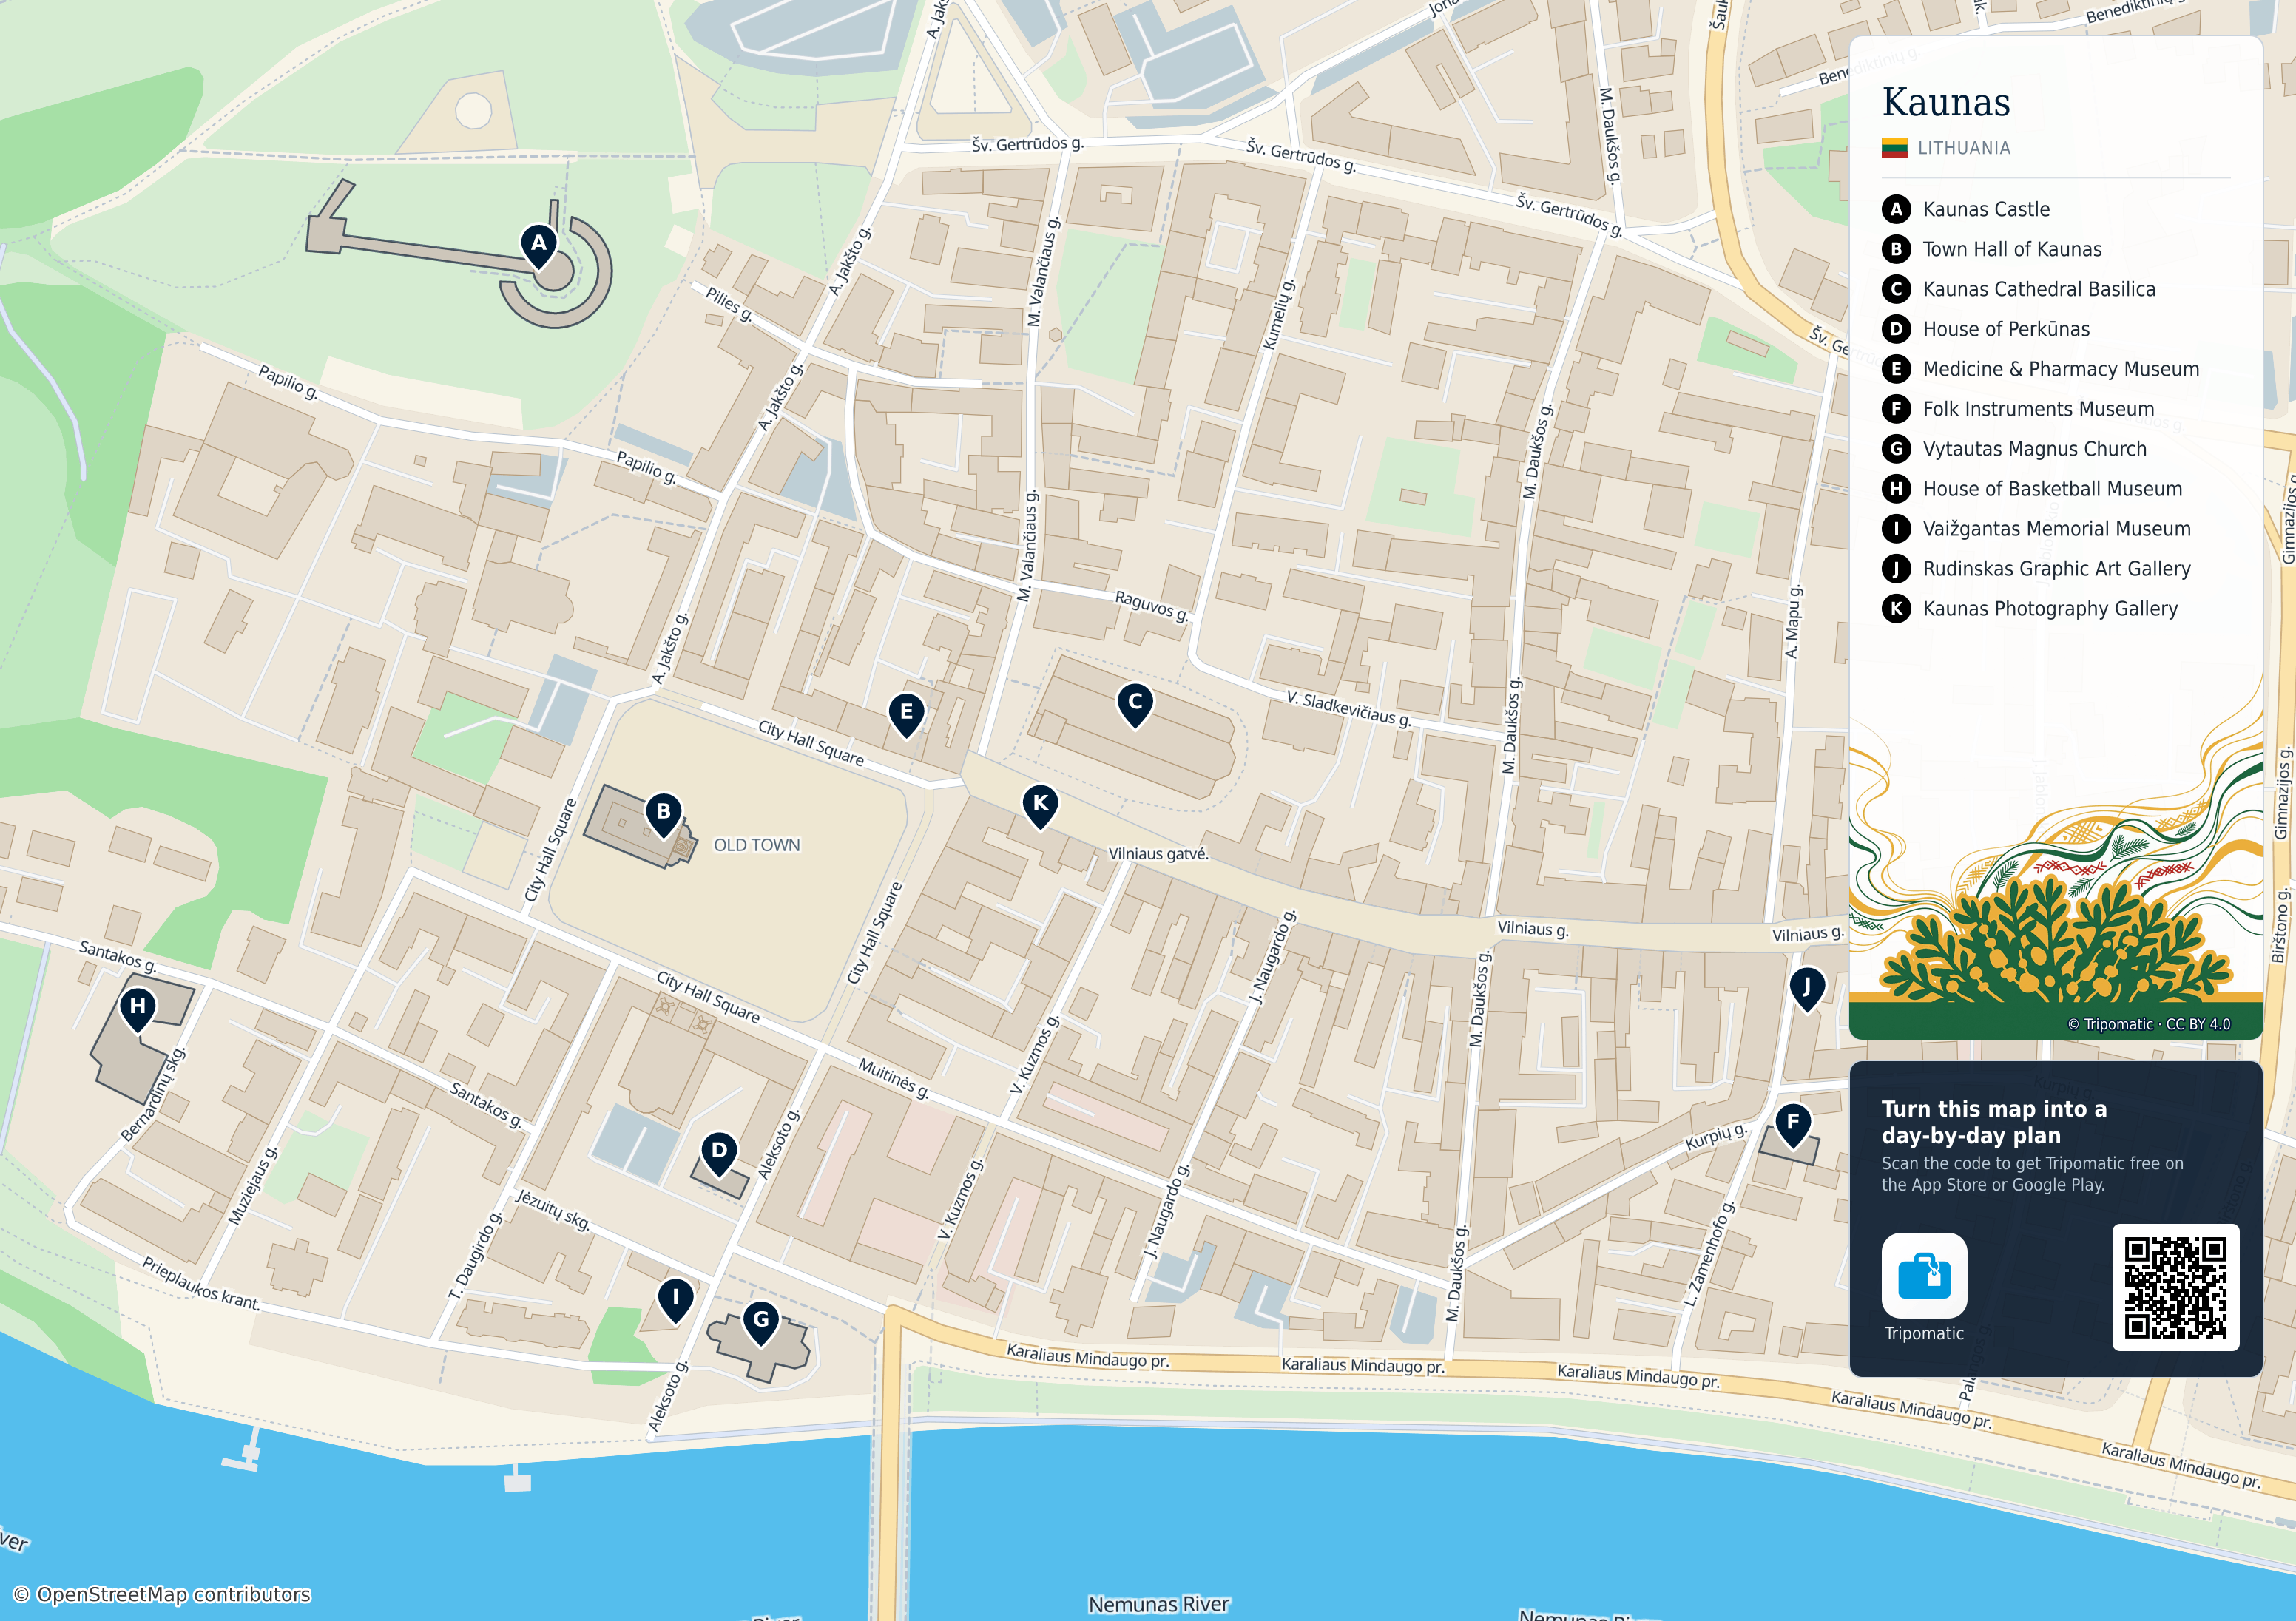2296x1621 pixels.
Task: Click legend badge D beside House of Perkūnas
Action: click(1896, 329)
